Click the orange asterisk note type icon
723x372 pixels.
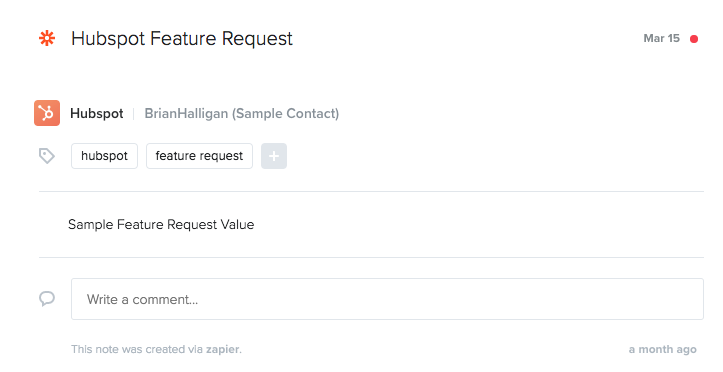point(47,38)
